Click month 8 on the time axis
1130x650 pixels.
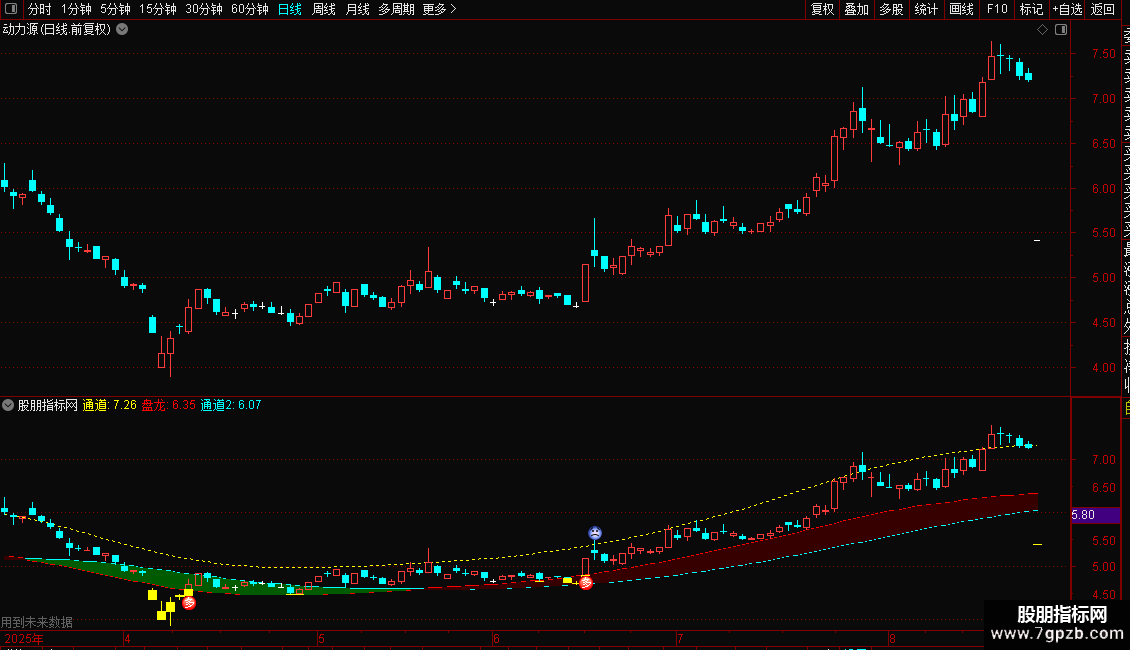[x=891, y=639]
